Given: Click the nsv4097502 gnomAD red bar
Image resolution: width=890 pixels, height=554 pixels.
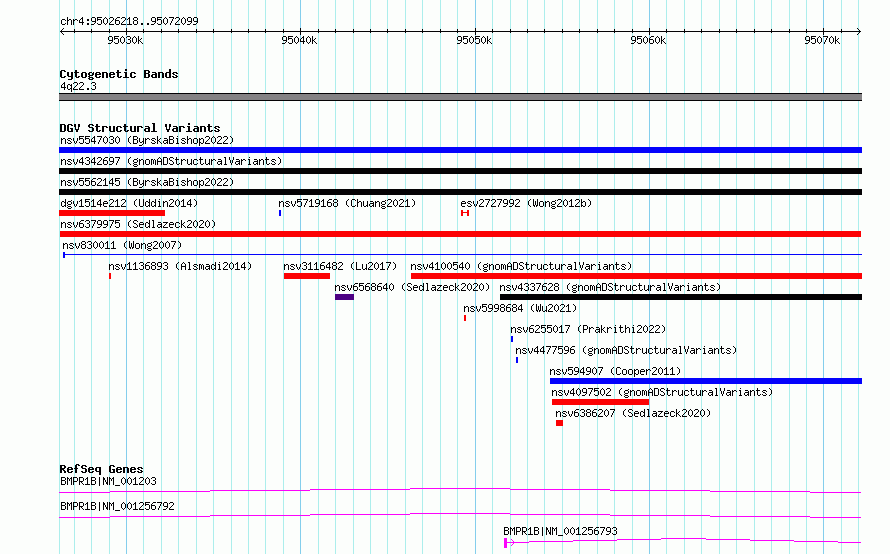Looking at the screenshot, I should [601, 402].
